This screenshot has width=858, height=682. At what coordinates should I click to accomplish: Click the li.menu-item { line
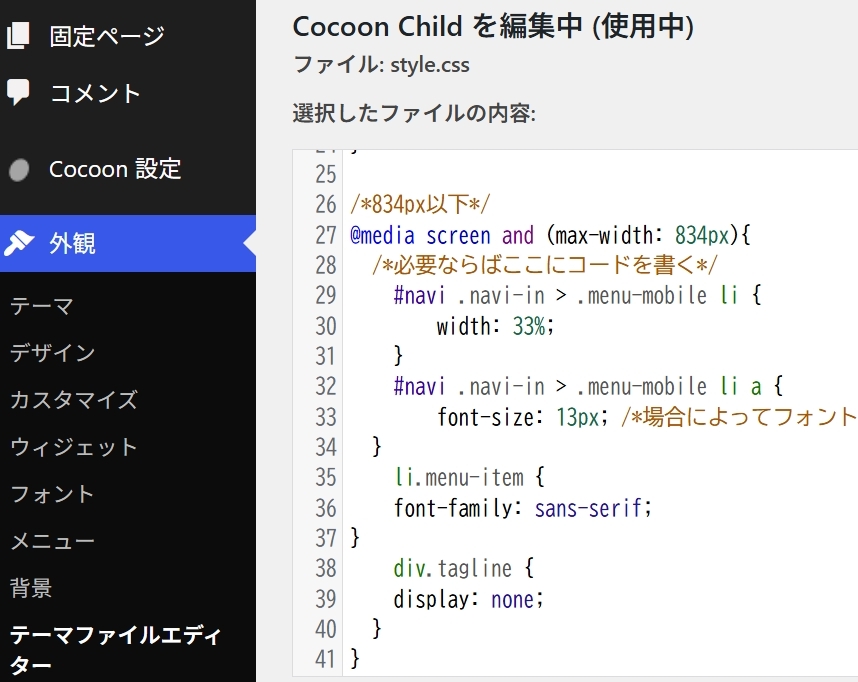[469, 478]
